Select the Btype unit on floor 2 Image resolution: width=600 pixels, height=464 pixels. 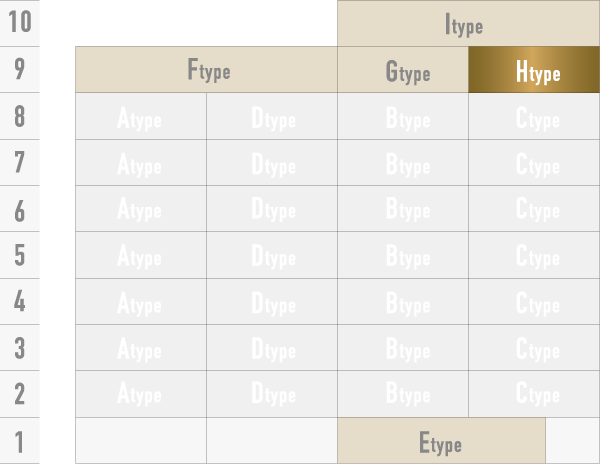(403, 393)
